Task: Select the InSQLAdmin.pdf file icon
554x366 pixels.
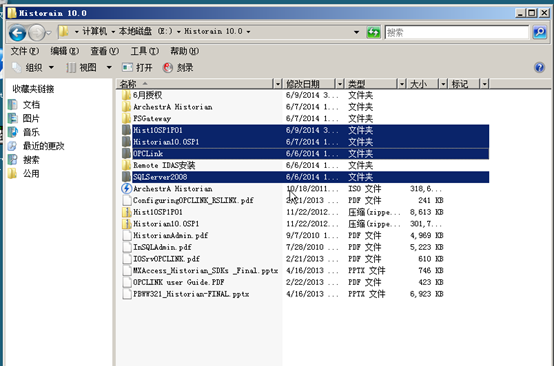Action: 126,247
